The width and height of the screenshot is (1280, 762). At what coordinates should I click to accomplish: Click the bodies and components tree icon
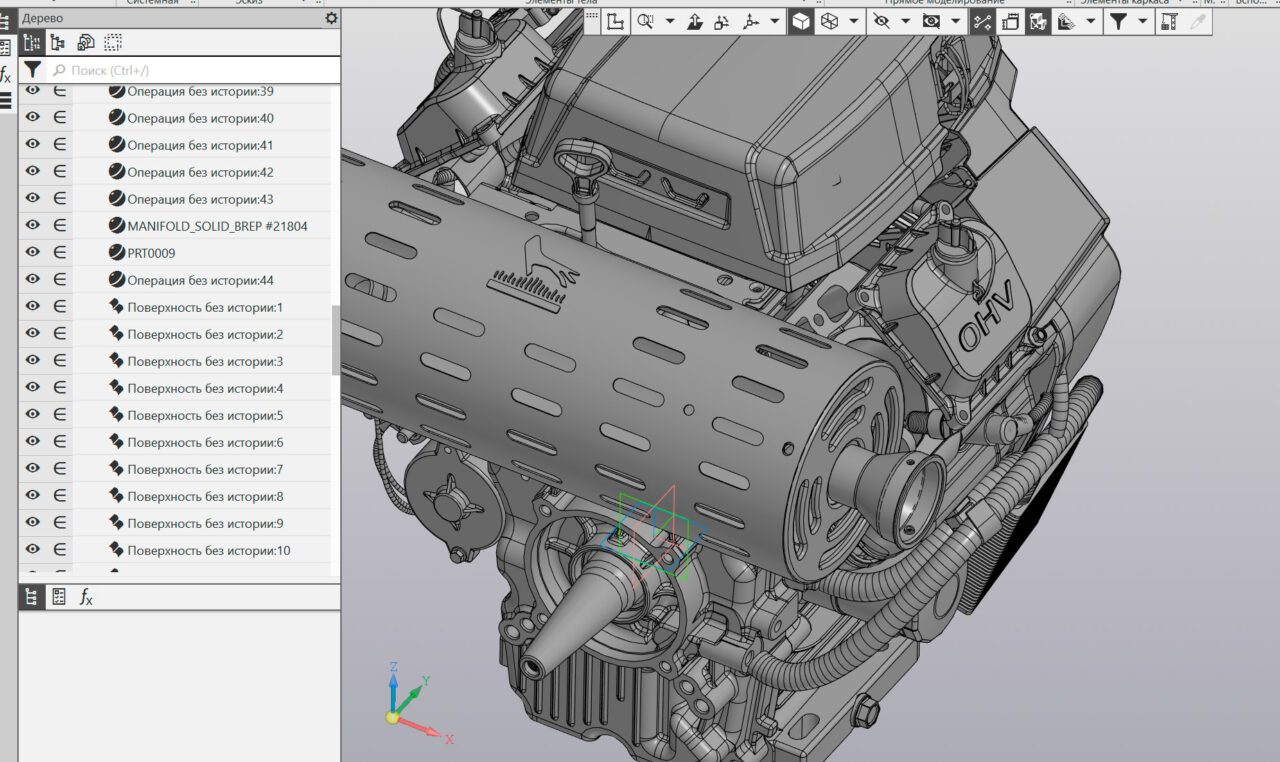85,42
